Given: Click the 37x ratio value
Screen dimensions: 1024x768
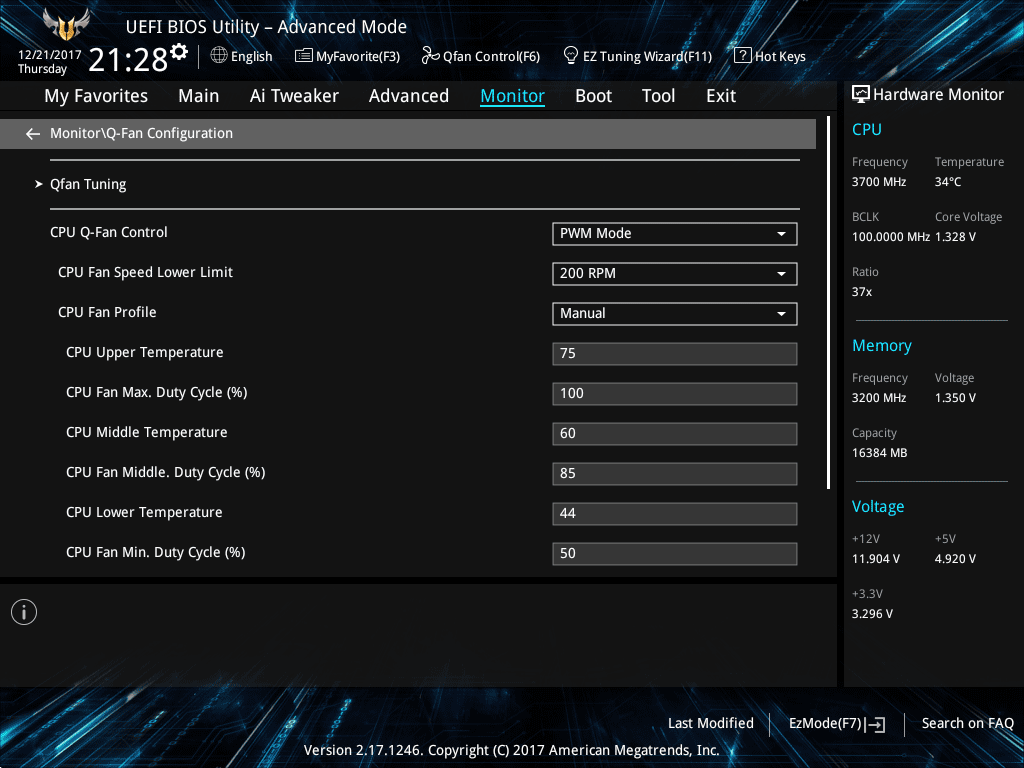Looking at the screenshot, I should (x=862, y=292).
